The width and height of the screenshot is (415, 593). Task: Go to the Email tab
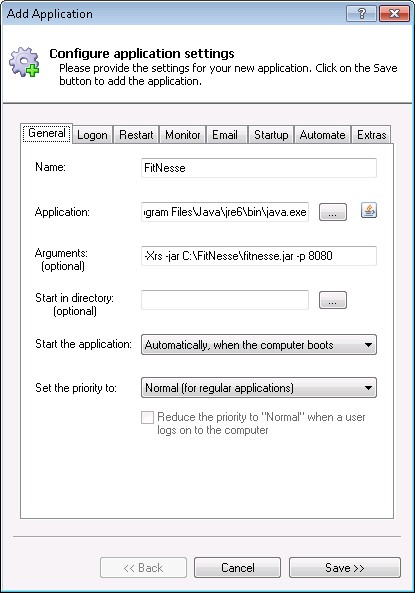coord(225,135)
